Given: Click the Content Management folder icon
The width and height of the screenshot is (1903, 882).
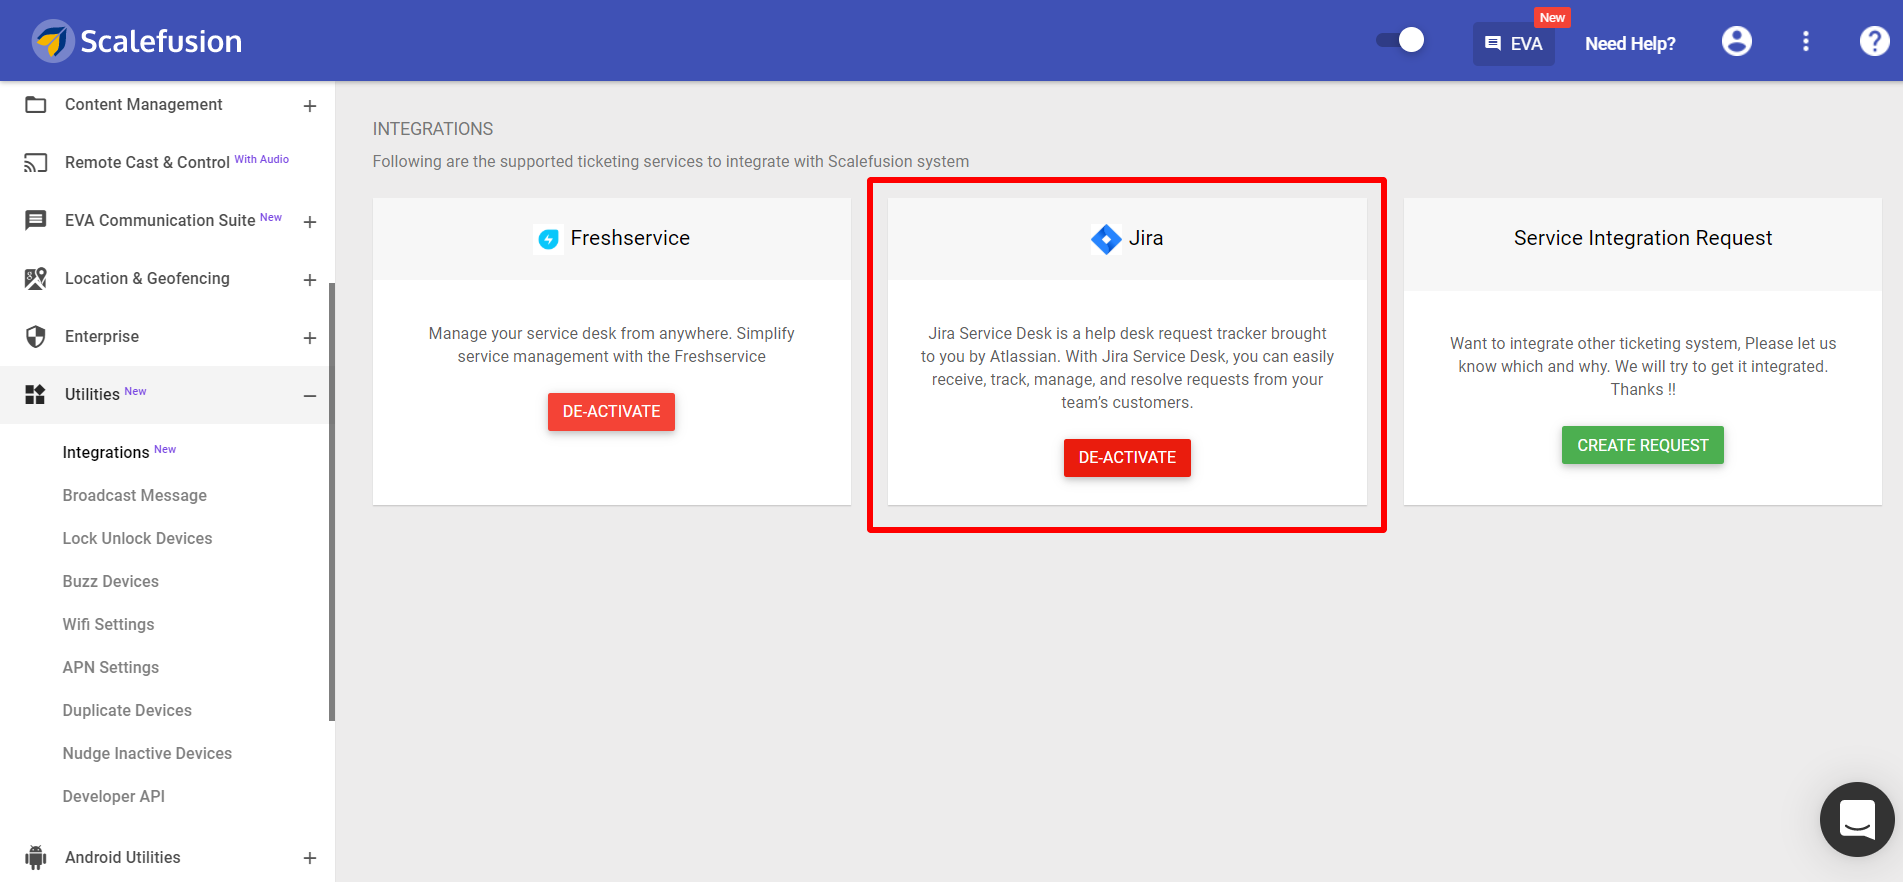Looking at the screenshot, I should pyautogui.click(x=36, y=105).
